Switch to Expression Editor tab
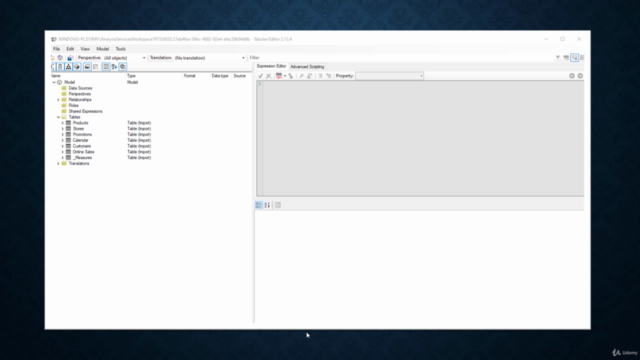The width and height of the screenshot is (640, 360). [271, 66]
